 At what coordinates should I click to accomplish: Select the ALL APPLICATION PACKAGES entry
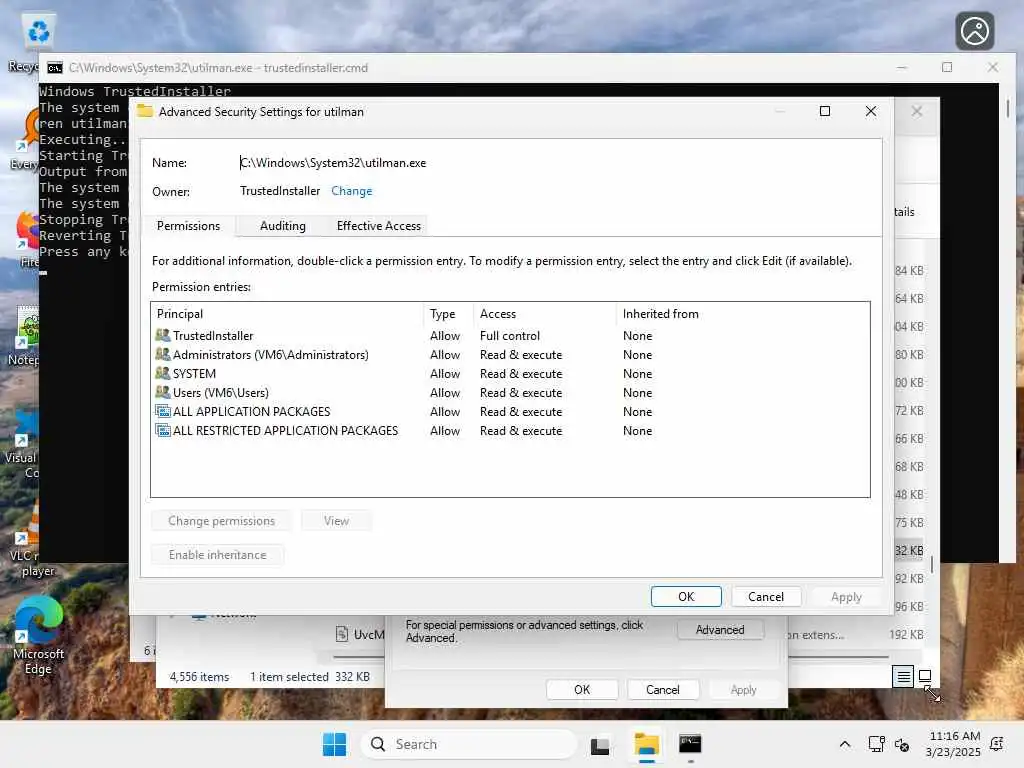tap(509, 411)
